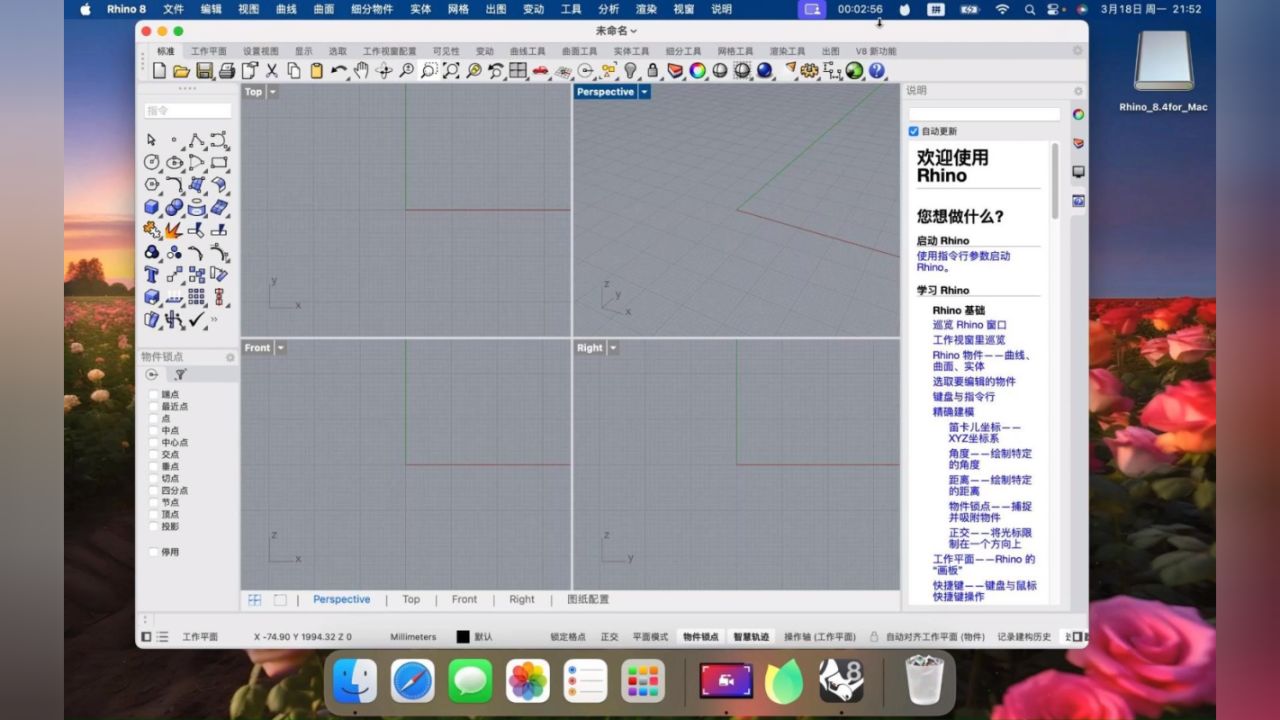Viewport: 1280px width, 720px height.
Task: Switch to the 曲面工具 toolbar tab
Action: [x=579, y=51]
